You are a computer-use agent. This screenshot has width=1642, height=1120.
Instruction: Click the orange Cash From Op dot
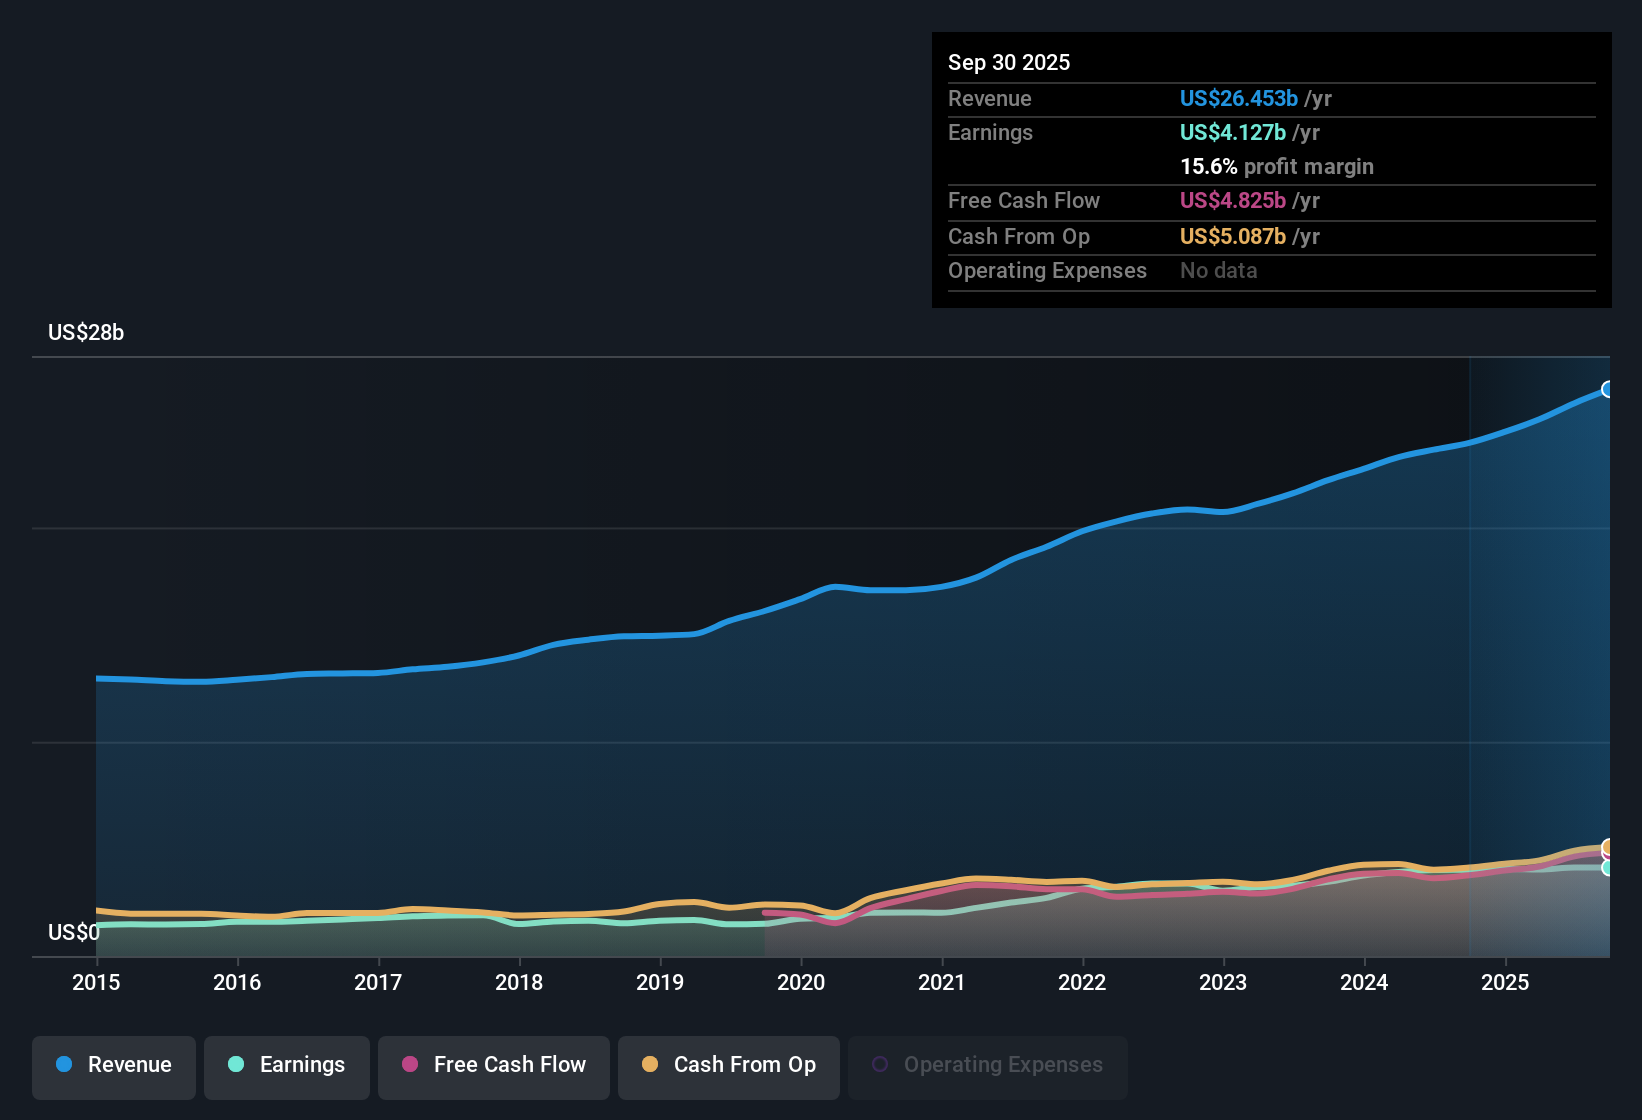[650, 1065]
